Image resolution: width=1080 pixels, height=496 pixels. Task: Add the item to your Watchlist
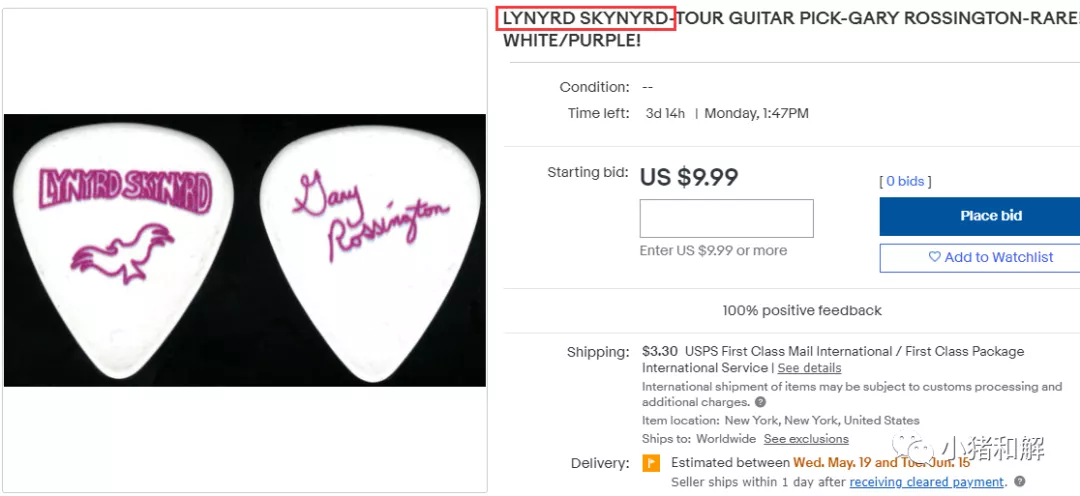(x=980, y=258)
